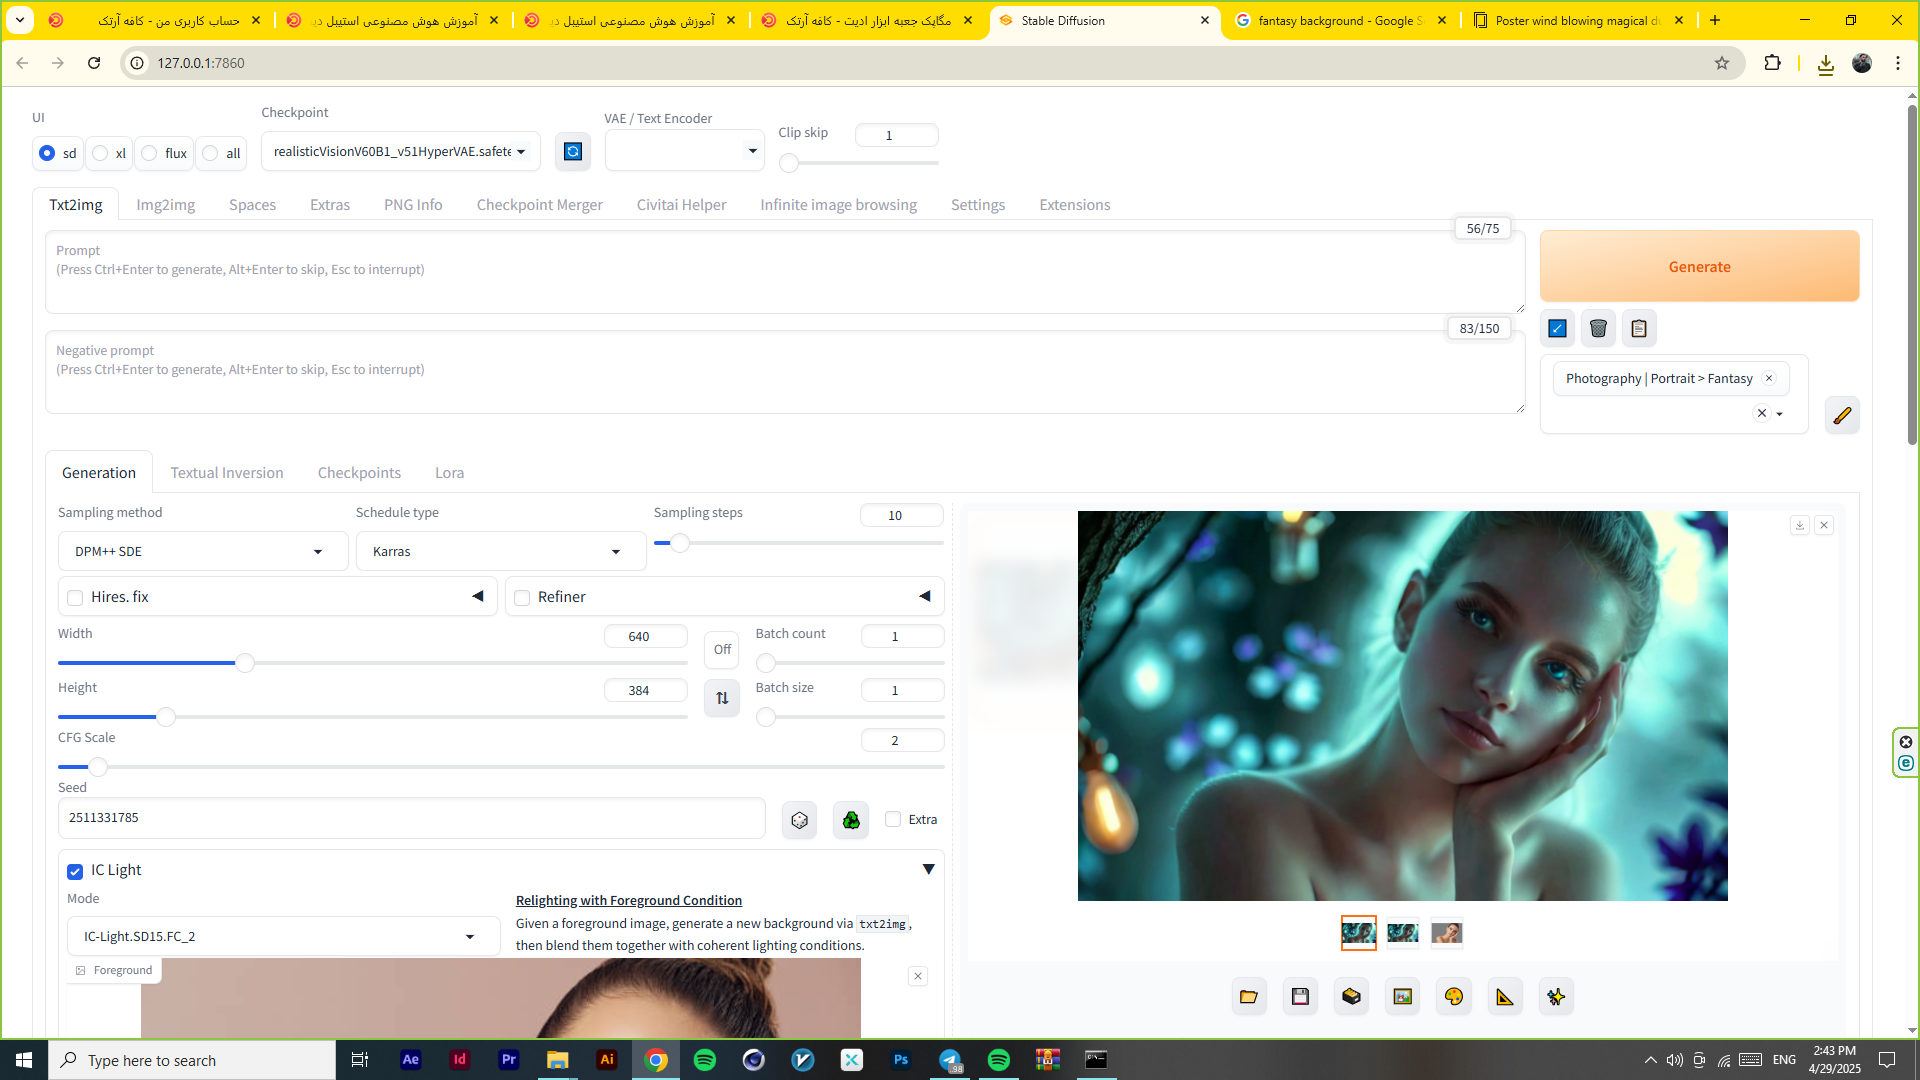This screenshot has width=1920, height=1080.
Task: Open the Sampling method DPM++ SDE dropdown
Action: (x=203, y=552)
